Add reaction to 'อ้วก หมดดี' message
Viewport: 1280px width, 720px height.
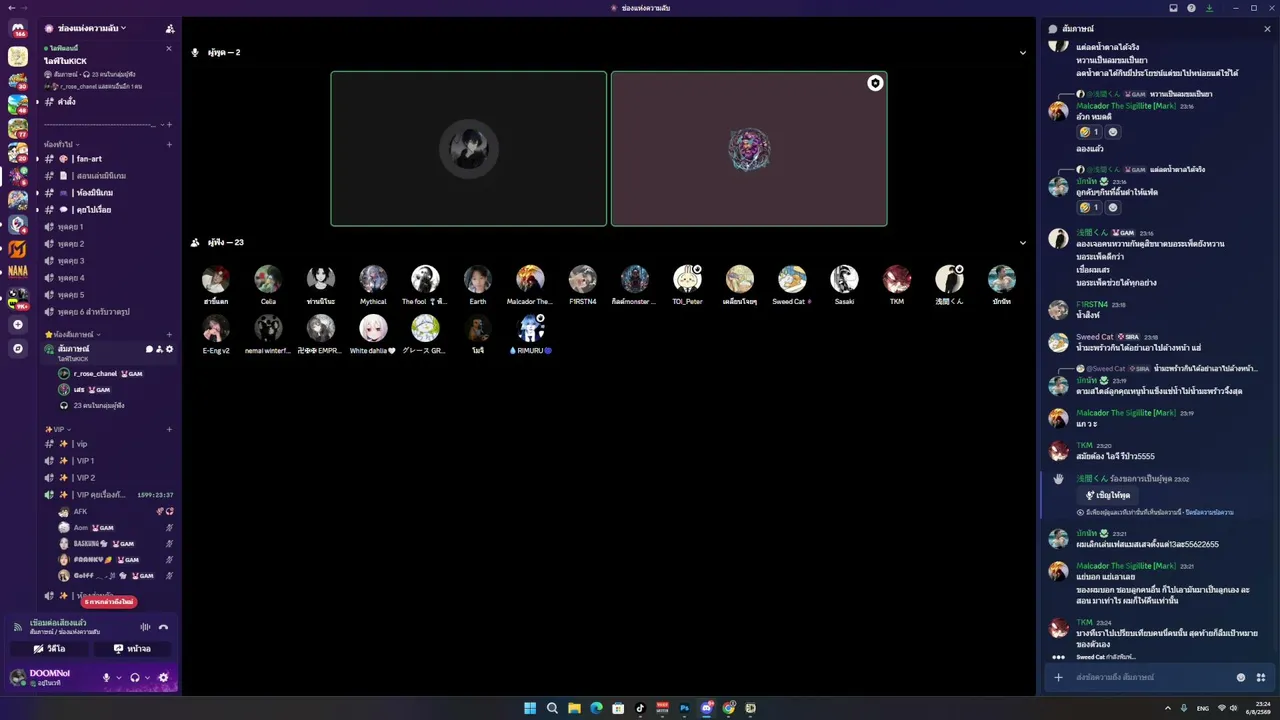[1113, 132]
